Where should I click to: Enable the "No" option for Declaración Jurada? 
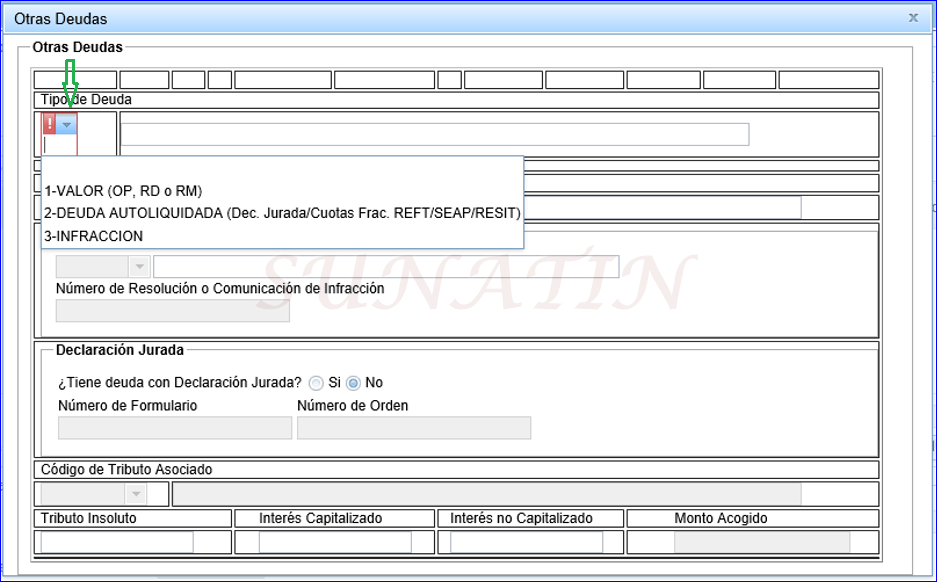click(353, 382)
